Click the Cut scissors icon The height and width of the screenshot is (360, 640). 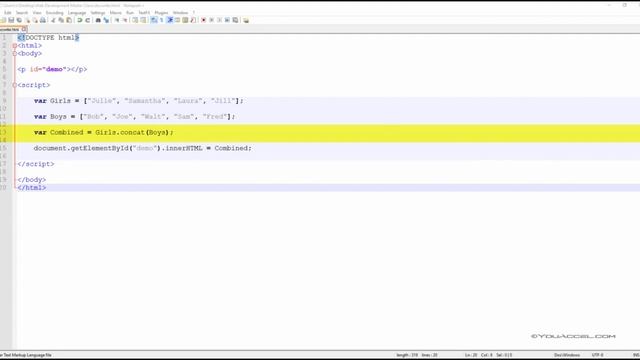tap(53, 20)
